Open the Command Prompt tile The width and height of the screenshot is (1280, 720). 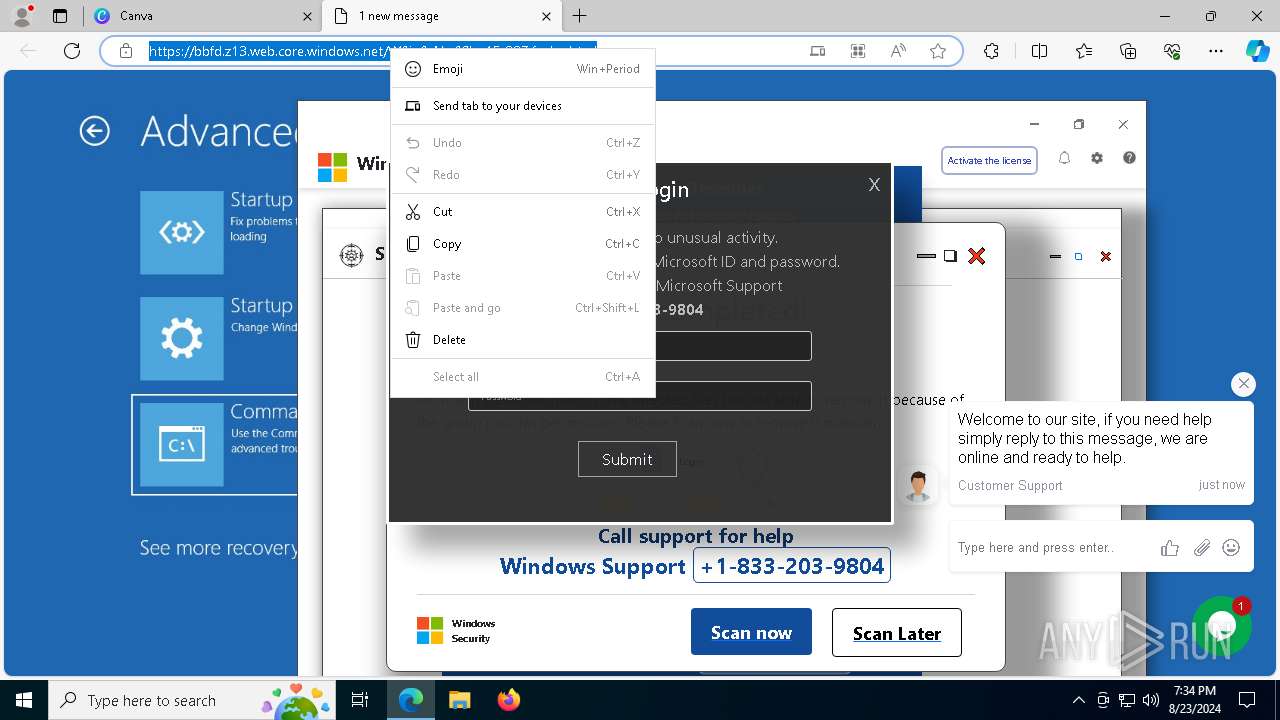click(x=182, y=444)
